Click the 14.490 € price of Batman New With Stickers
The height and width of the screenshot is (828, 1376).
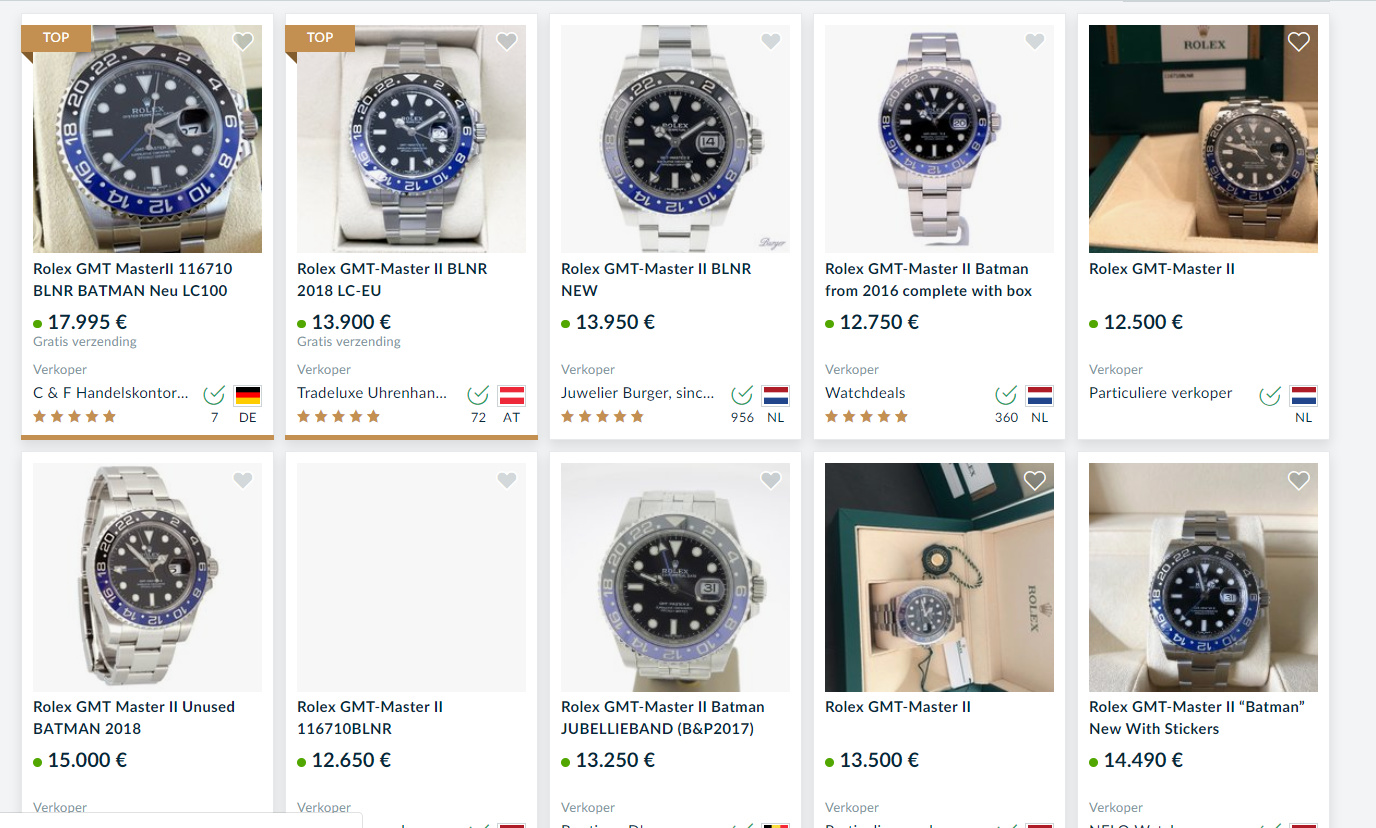[x=1143, y=760]
